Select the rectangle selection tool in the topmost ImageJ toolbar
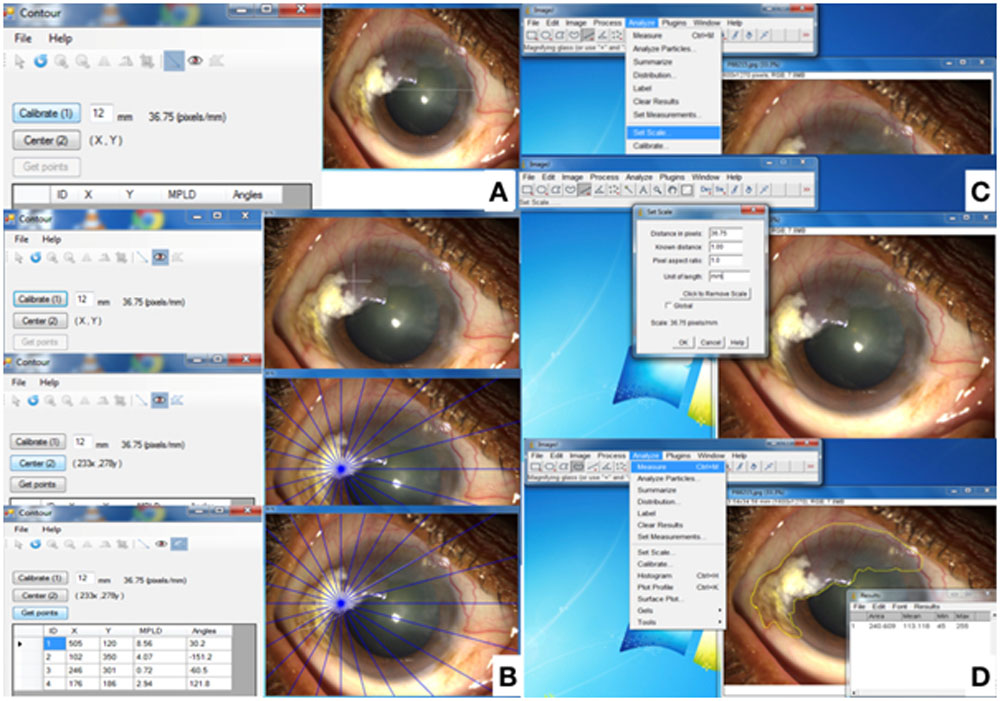The height and width of the screenshot is (701, 1000). pos(531,35)
